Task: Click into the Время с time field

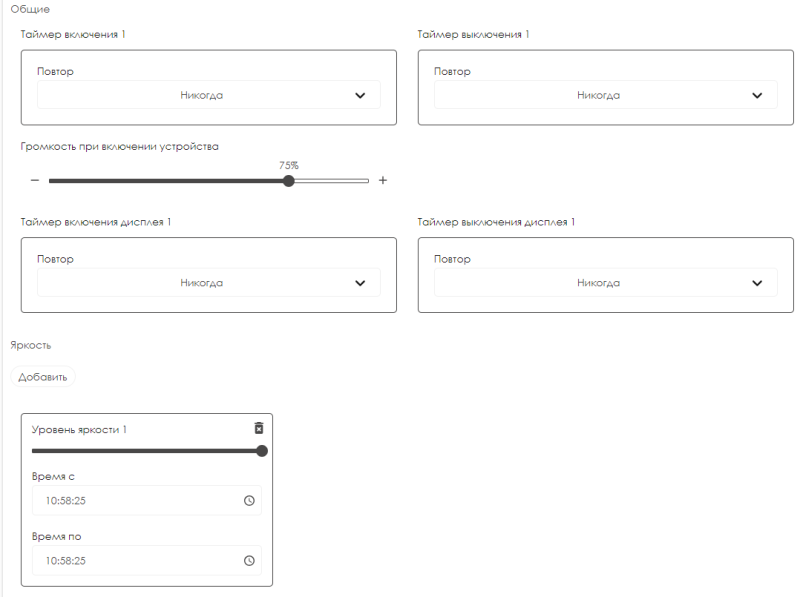Action: pos(130,501)
